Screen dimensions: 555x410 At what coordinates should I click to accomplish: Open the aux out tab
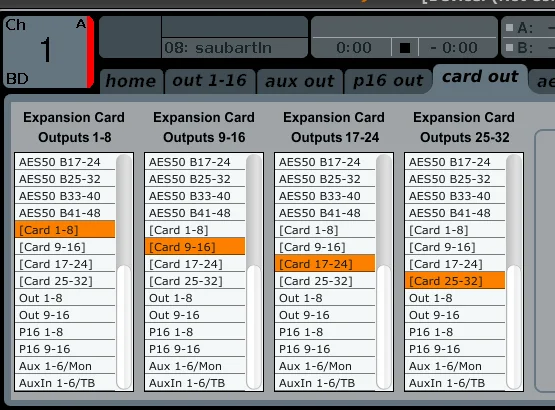point(300,81)
